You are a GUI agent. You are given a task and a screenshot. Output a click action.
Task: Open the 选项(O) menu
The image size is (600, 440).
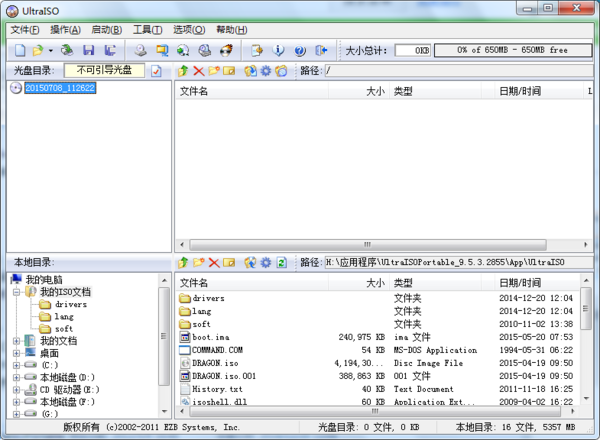click(x=189, y=30)
